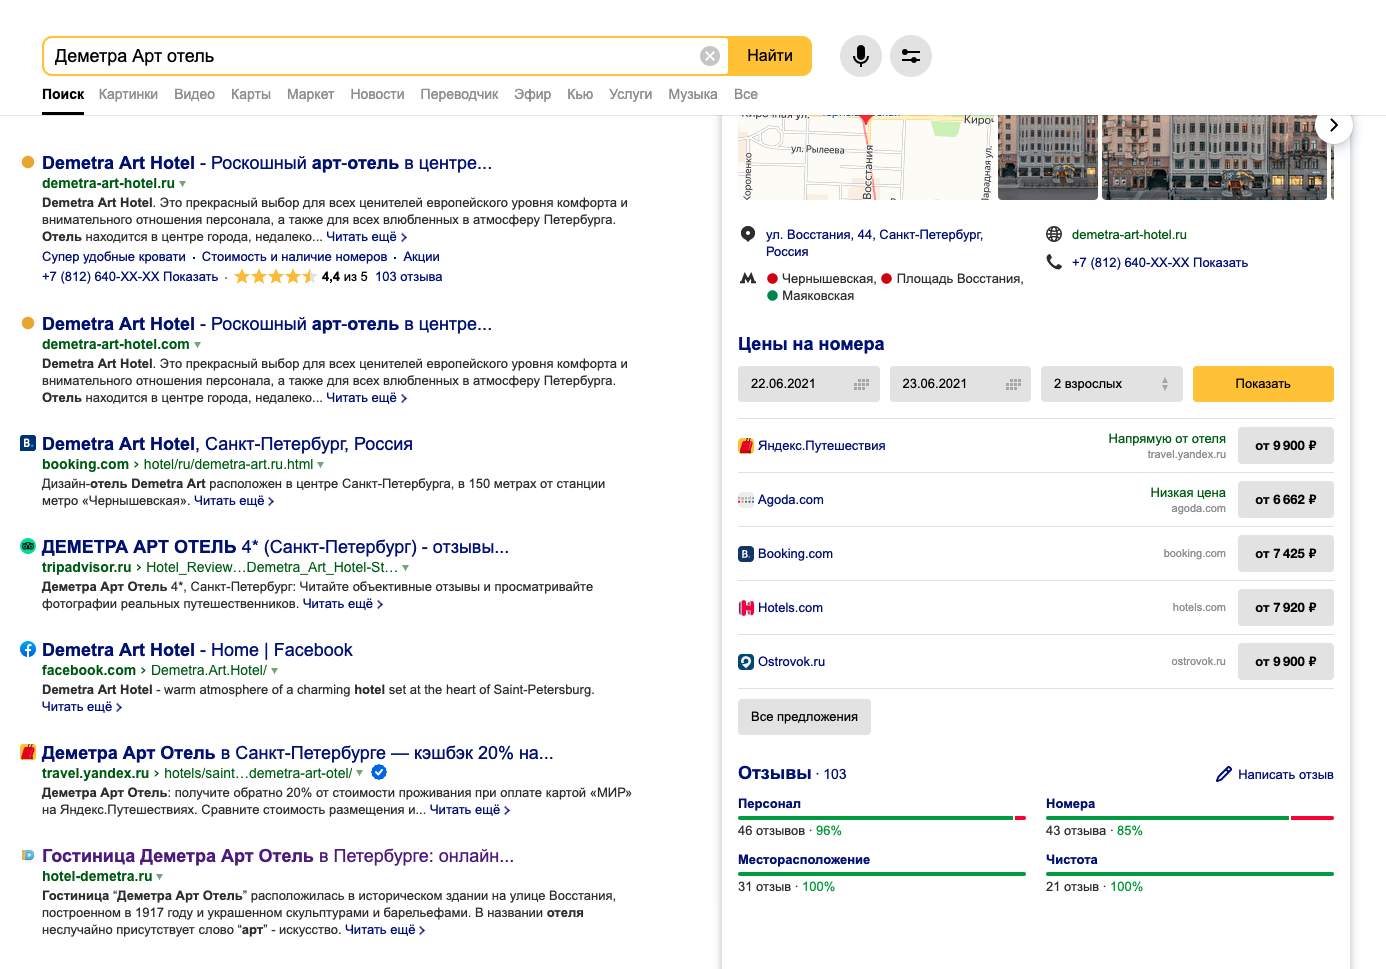Screen dimensions: 1386x969
Task: Click the location pin icon beside the address
Action: point(747,234)
